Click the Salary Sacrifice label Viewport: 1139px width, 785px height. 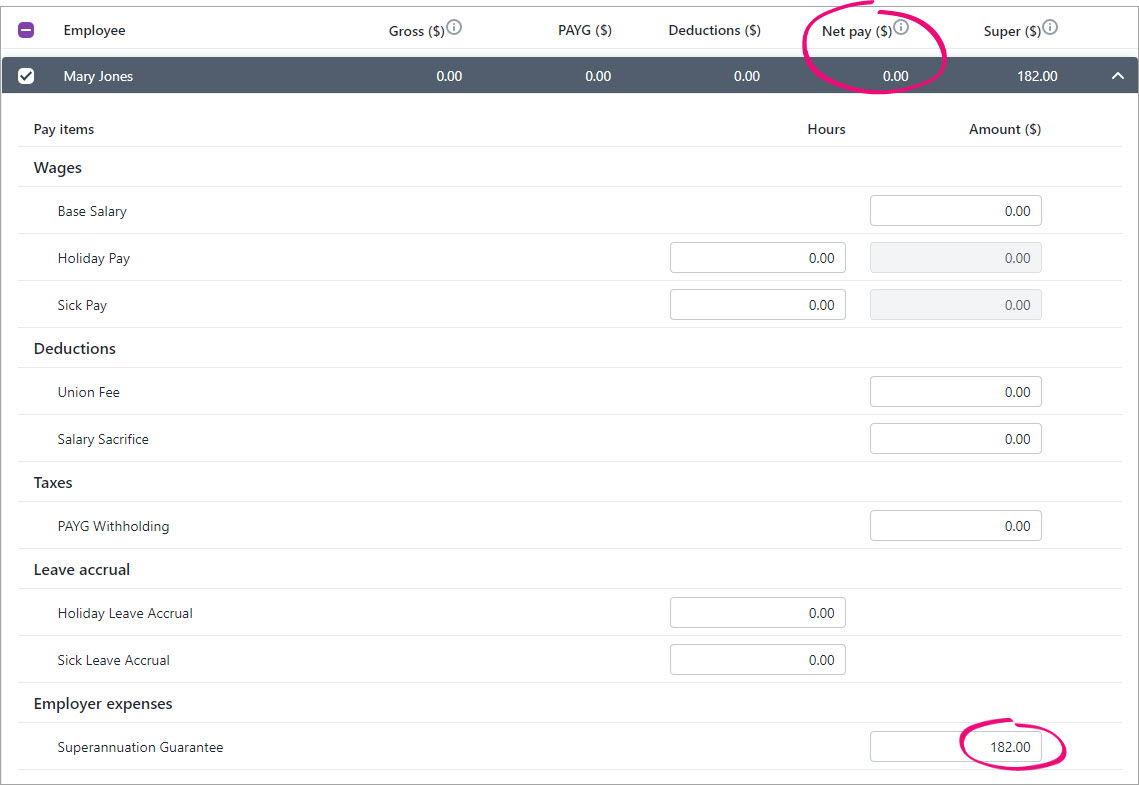click(103, 439)
